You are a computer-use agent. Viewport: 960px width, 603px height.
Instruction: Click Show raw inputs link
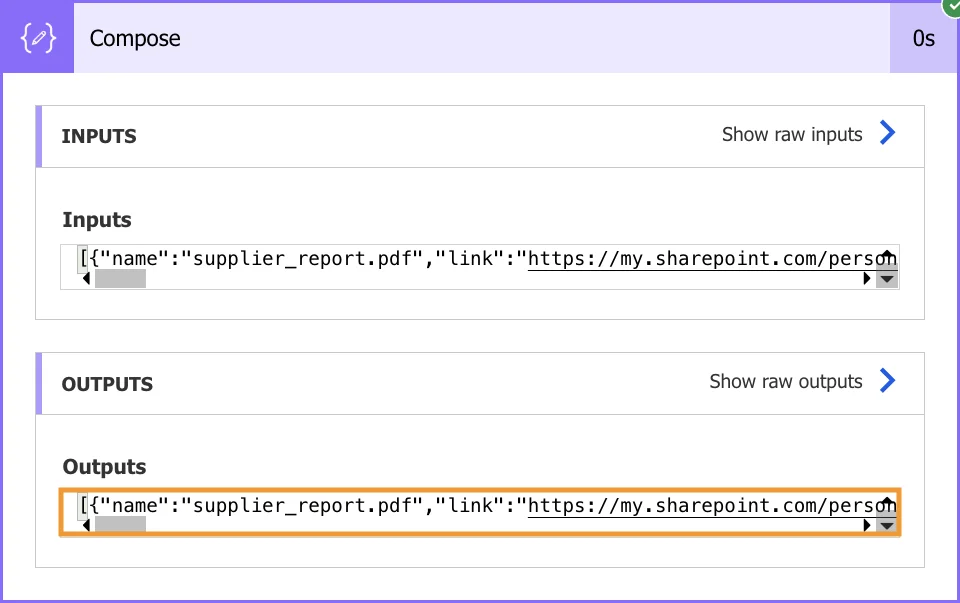point(792,134)
